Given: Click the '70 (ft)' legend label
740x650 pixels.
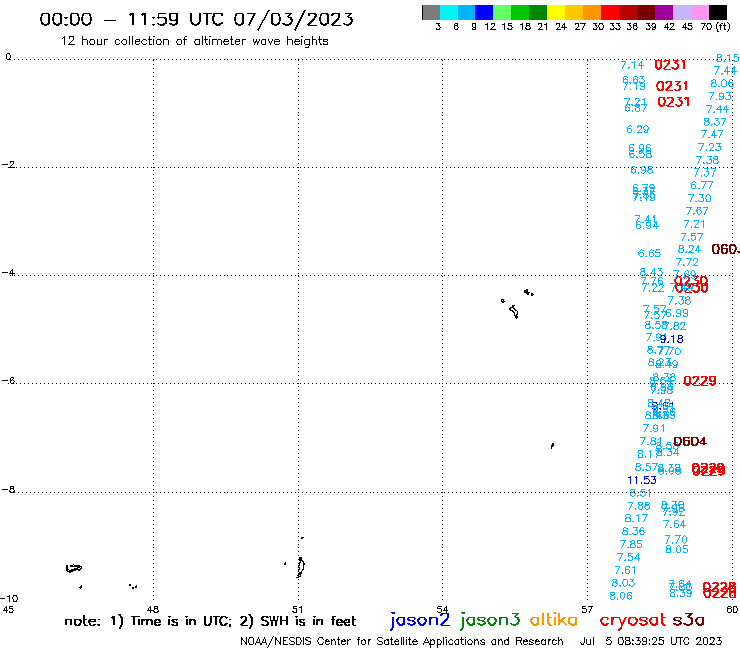Looking at the screenshot, I should click(715, 26).
